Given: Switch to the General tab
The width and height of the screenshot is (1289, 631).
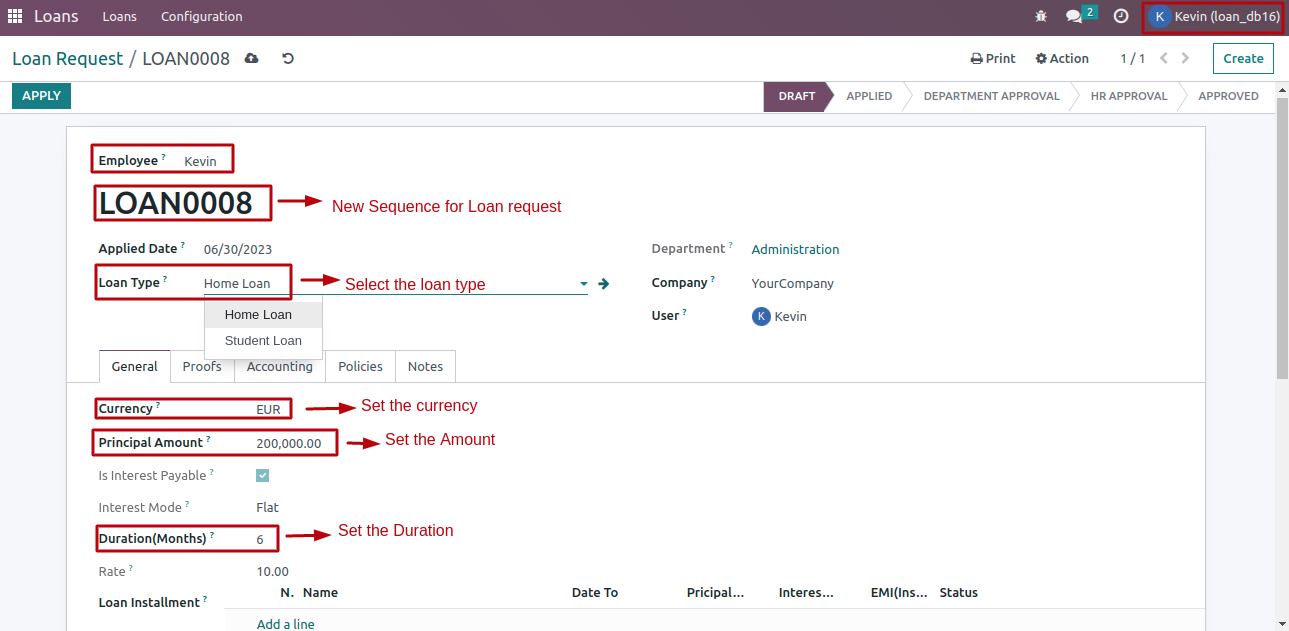Looking at the screenshot, I should click(135, 367).
